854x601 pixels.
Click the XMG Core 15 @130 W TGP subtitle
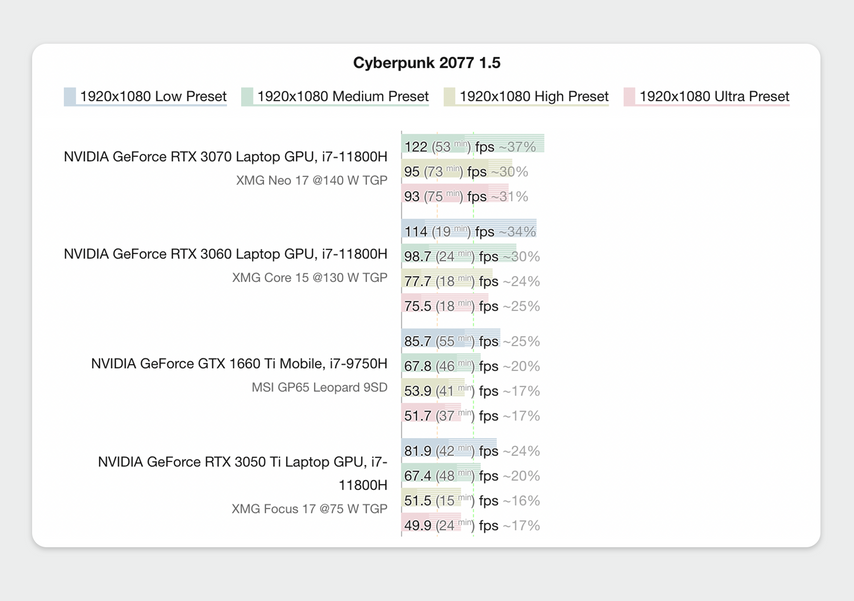[310, 277]
